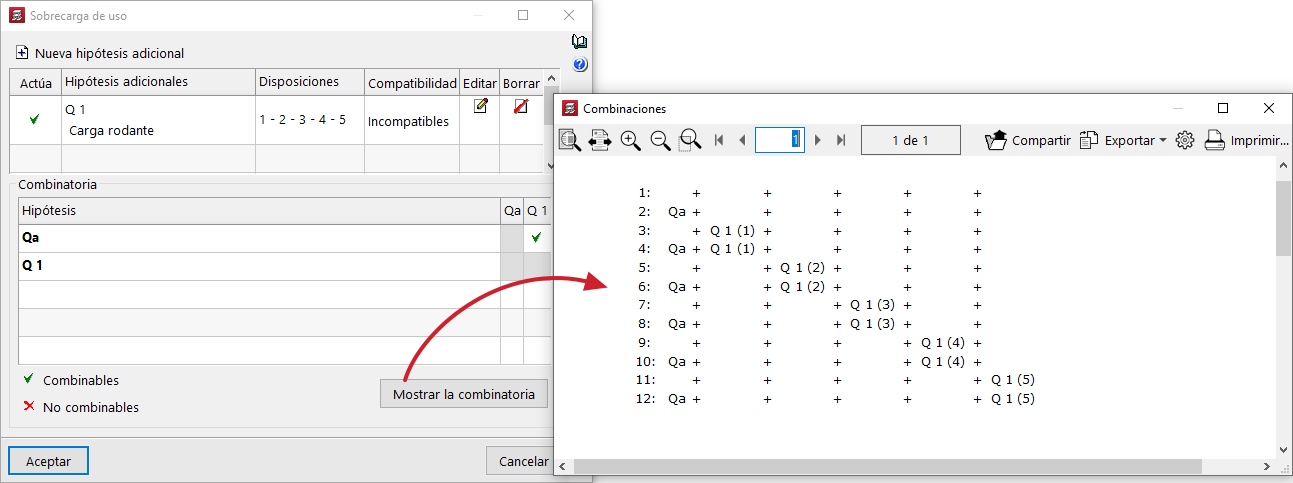
Task: Zoom in on the combinations report
Action: tap(630, 141)
